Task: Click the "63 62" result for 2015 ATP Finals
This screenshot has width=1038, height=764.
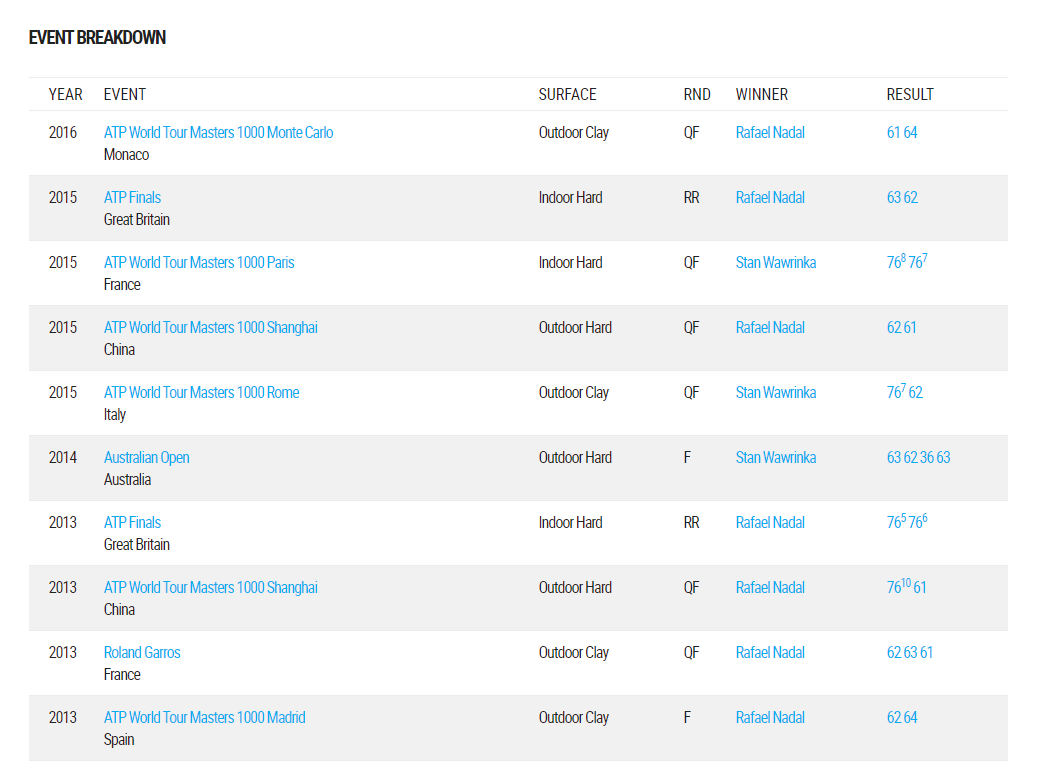Action: point(901,198)
